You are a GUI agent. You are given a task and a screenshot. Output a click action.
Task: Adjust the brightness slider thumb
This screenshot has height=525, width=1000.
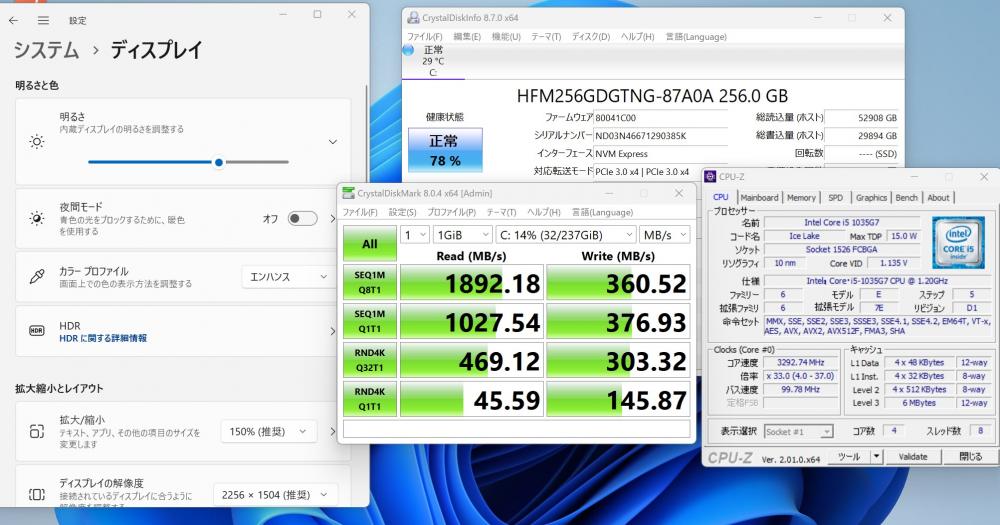click(219, 162)
